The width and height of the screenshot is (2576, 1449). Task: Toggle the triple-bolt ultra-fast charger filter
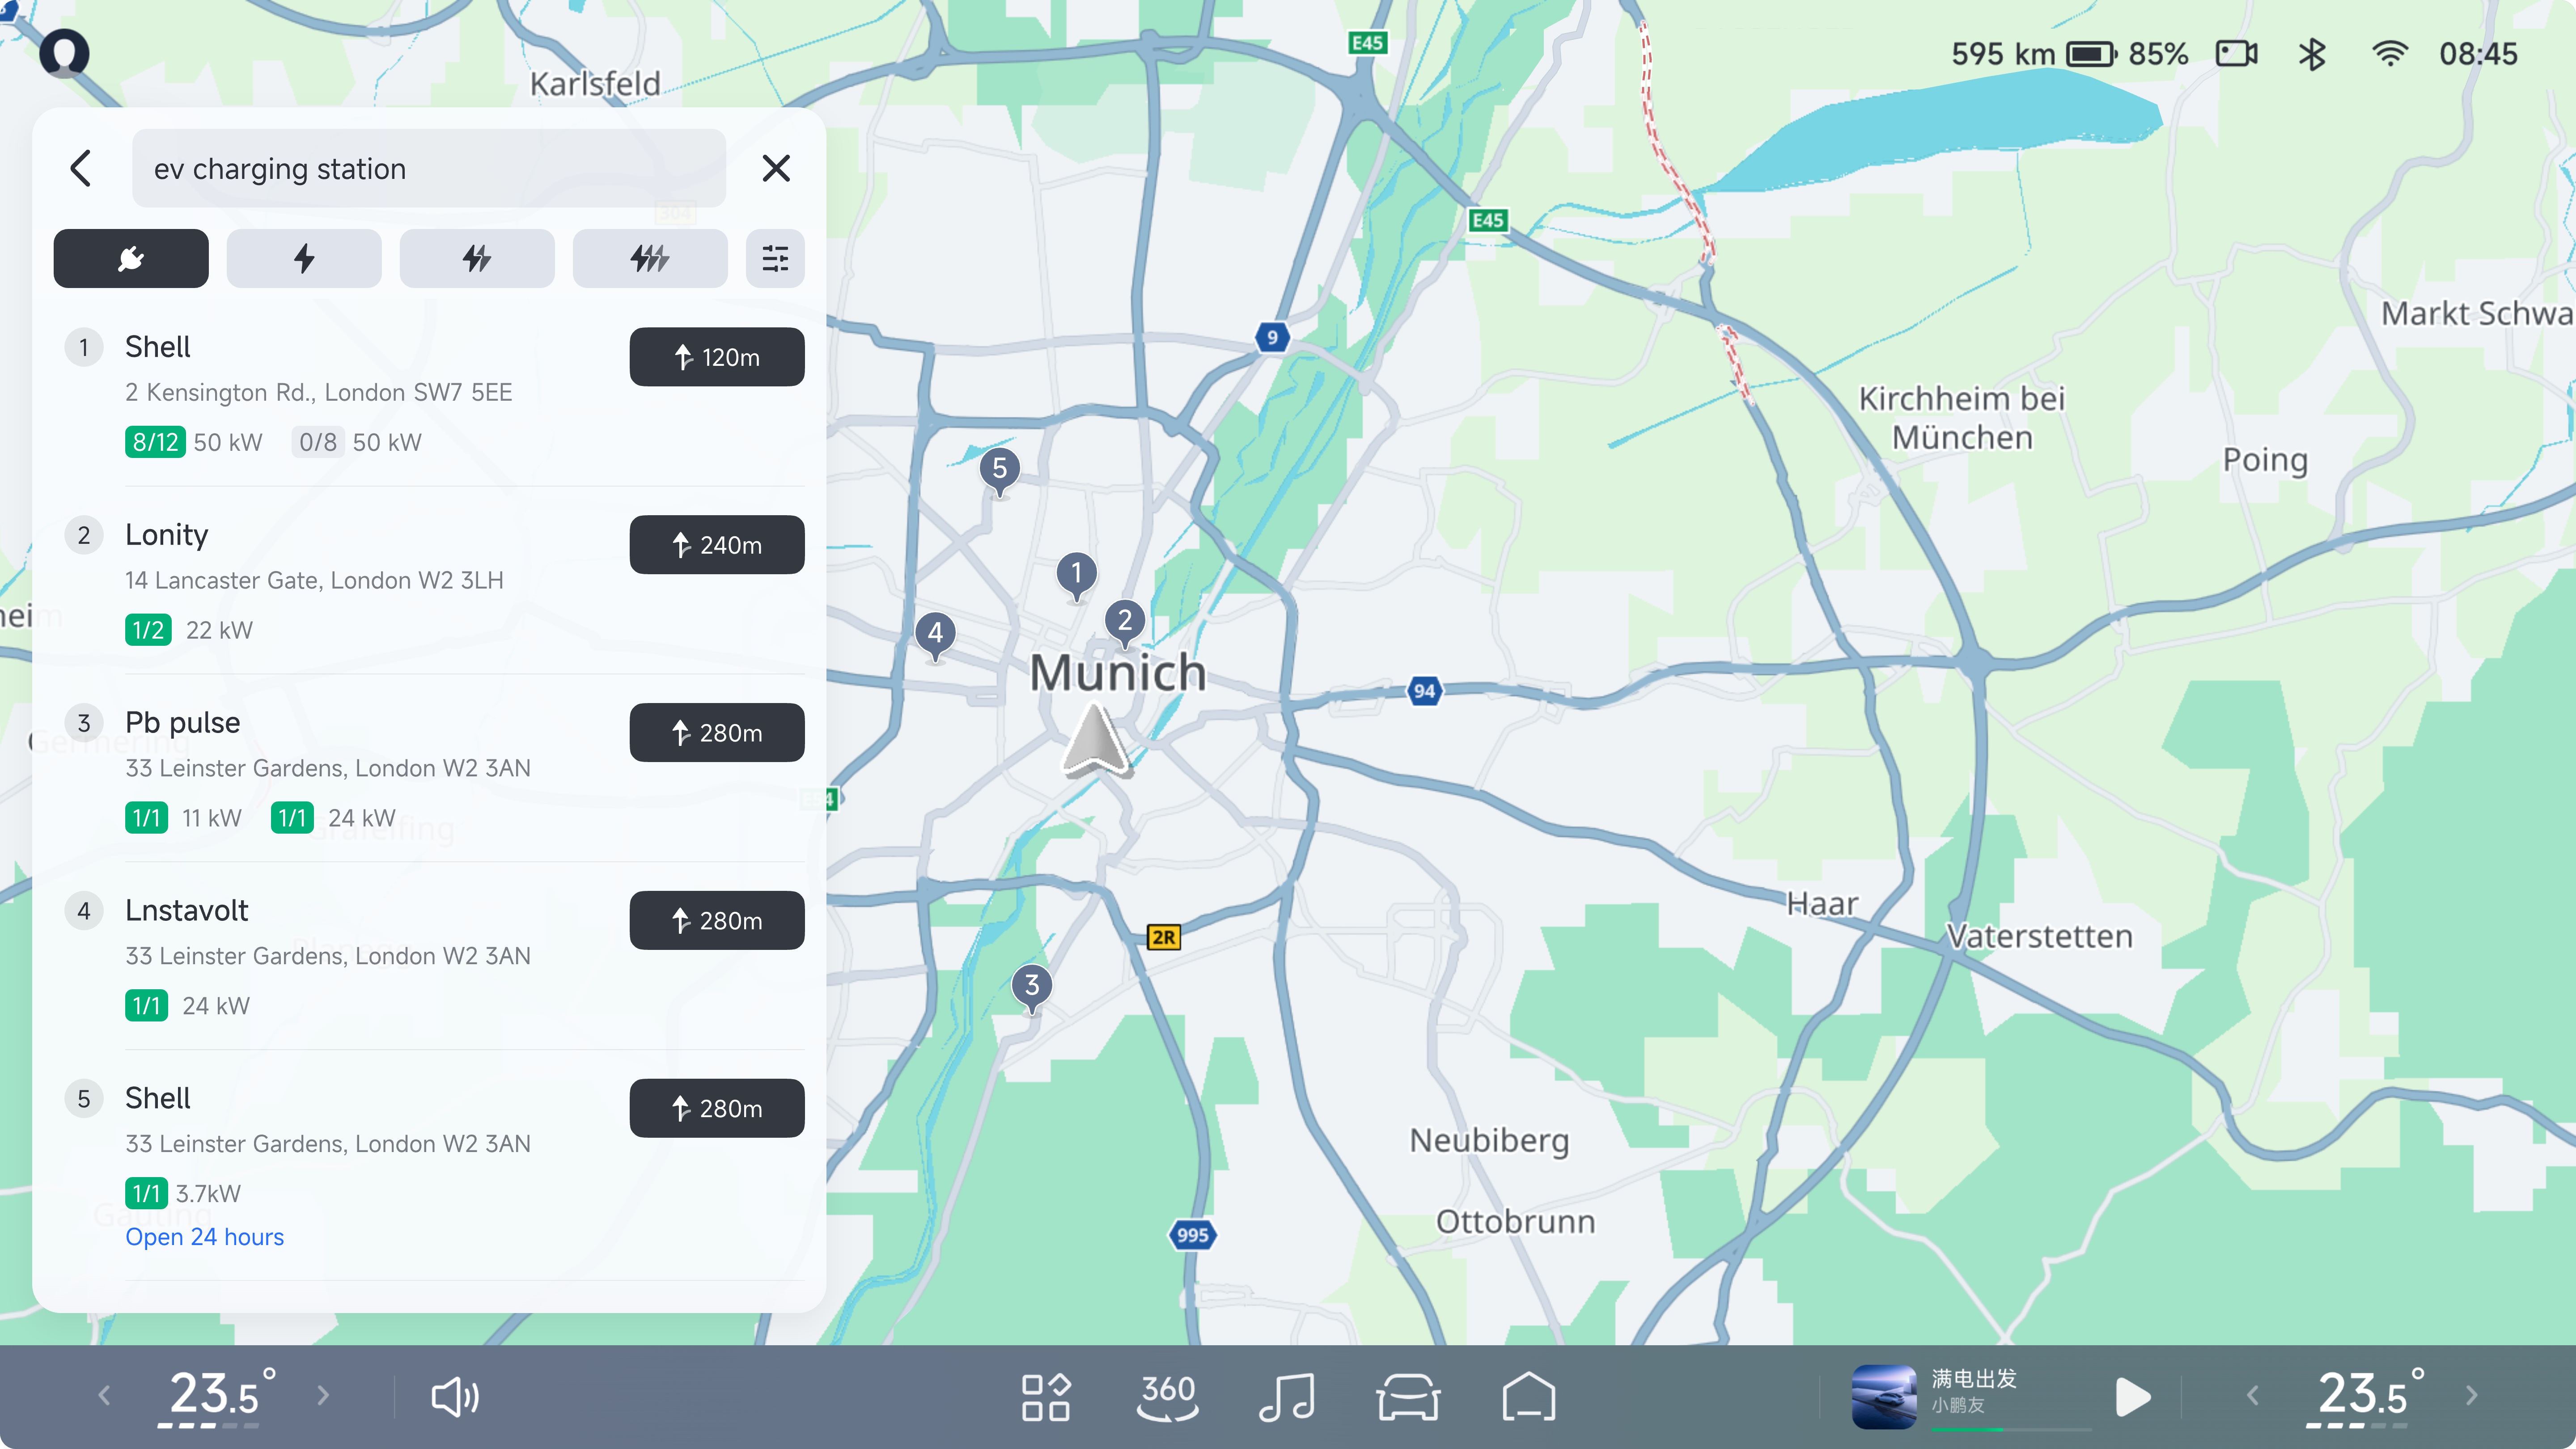tap(649, 259)
